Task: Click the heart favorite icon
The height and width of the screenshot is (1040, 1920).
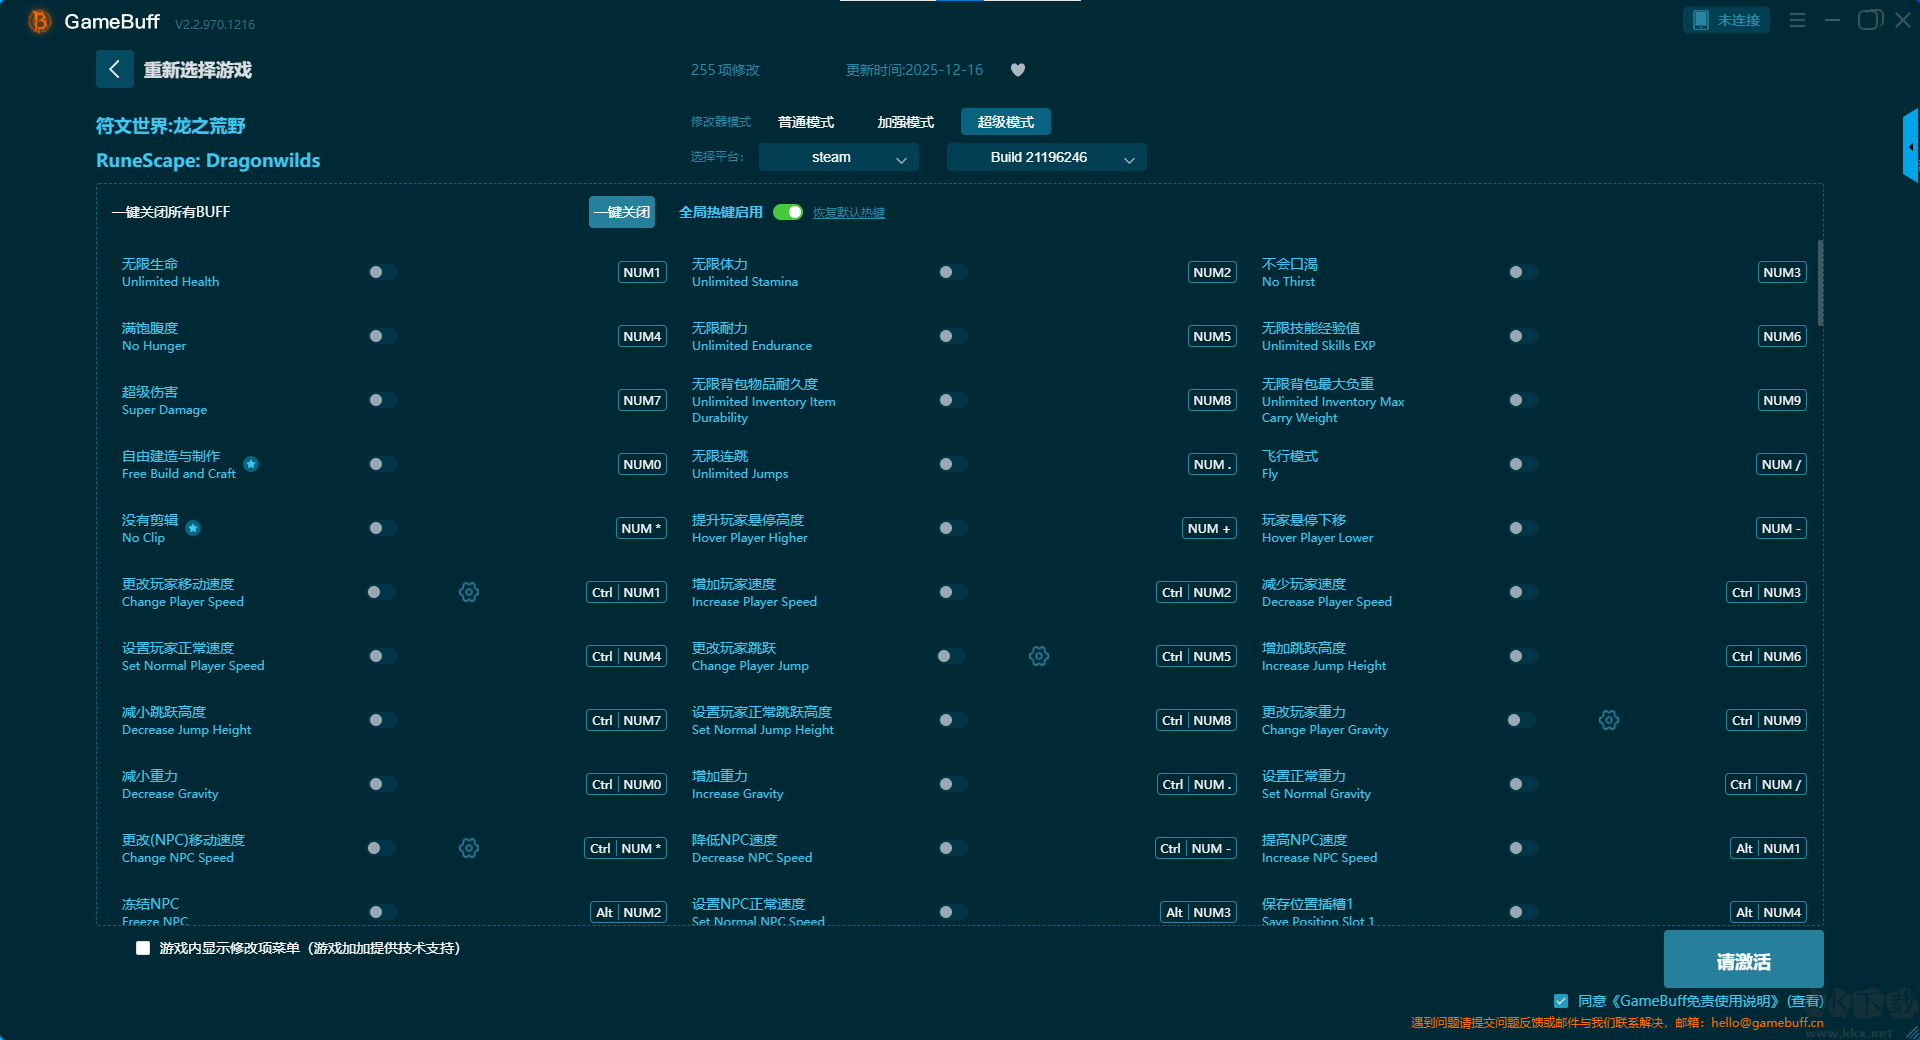Action: (1018, 70)
